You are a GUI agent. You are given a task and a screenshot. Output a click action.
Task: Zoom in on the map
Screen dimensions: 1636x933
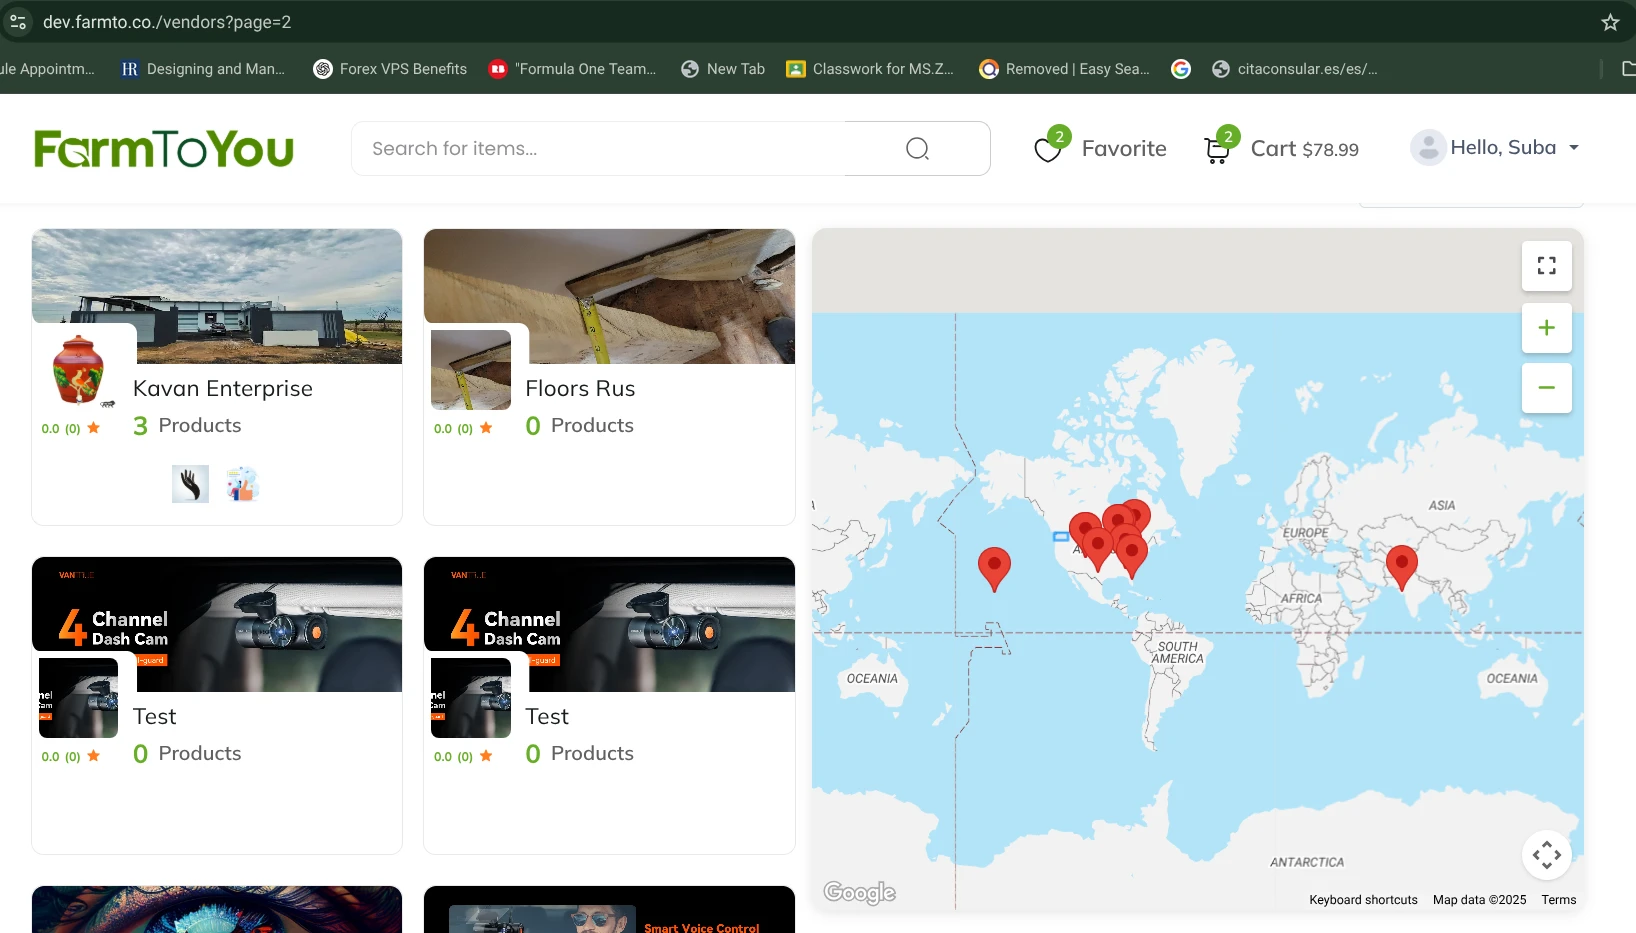pyautogui.click(x=1546, y=328)
